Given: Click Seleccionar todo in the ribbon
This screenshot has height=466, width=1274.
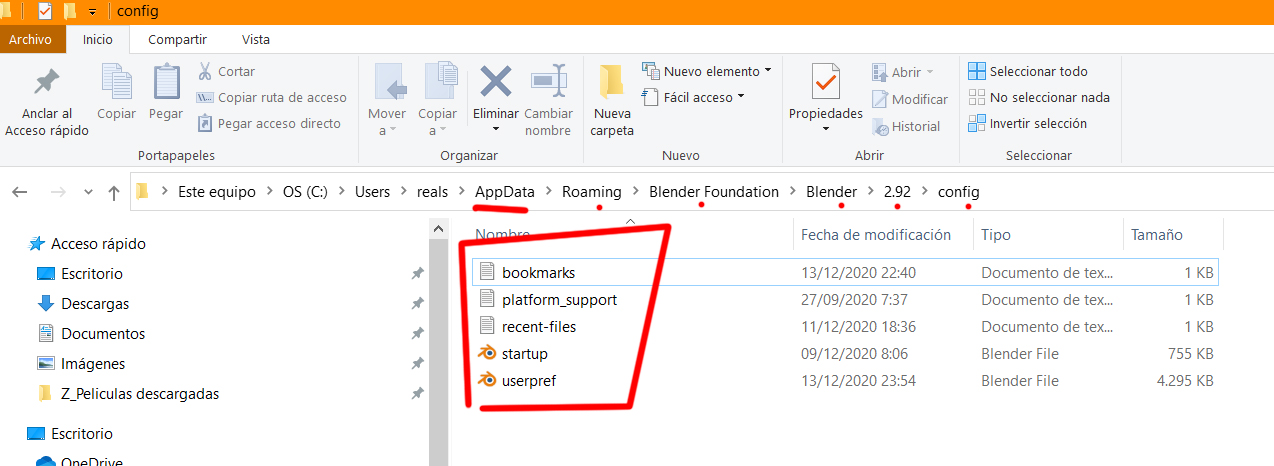Looking at the screenshot, I should click(1028, 72).
